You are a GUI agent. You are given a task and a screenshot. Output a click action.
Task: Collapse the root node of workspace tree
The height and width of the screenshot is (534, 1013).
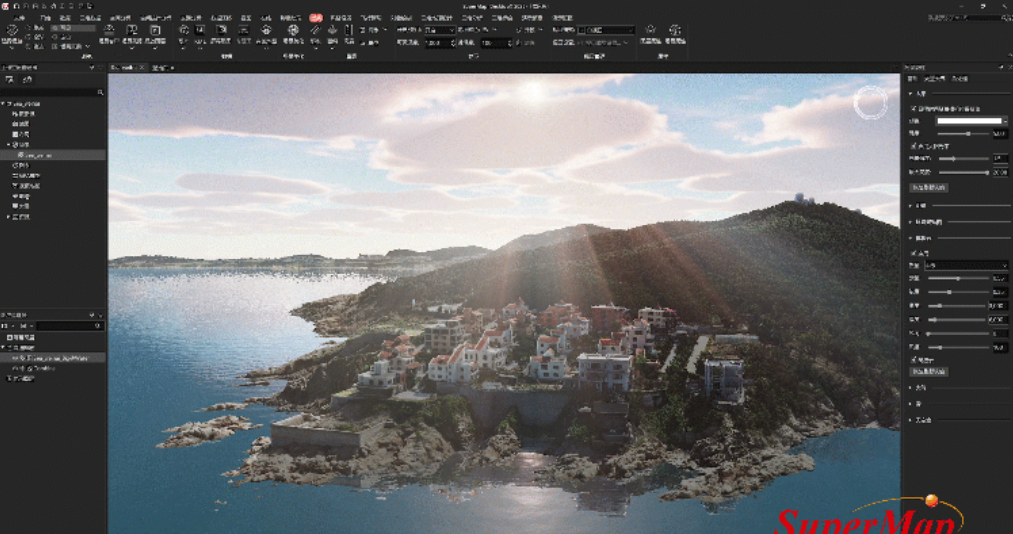pyautogui.click(x=3, y=103)
